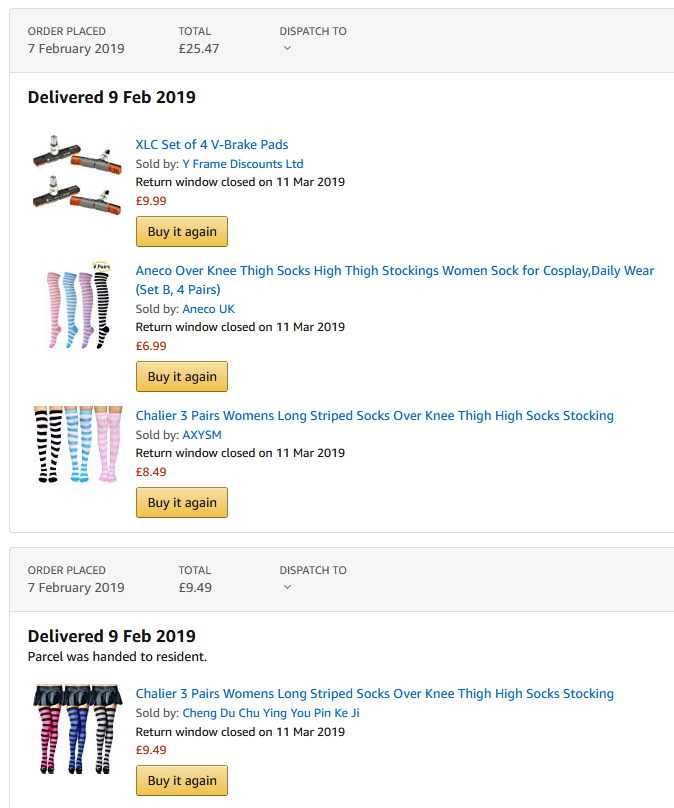Expand Dispatch To chevron on £9.49 order

coord(288,587)
